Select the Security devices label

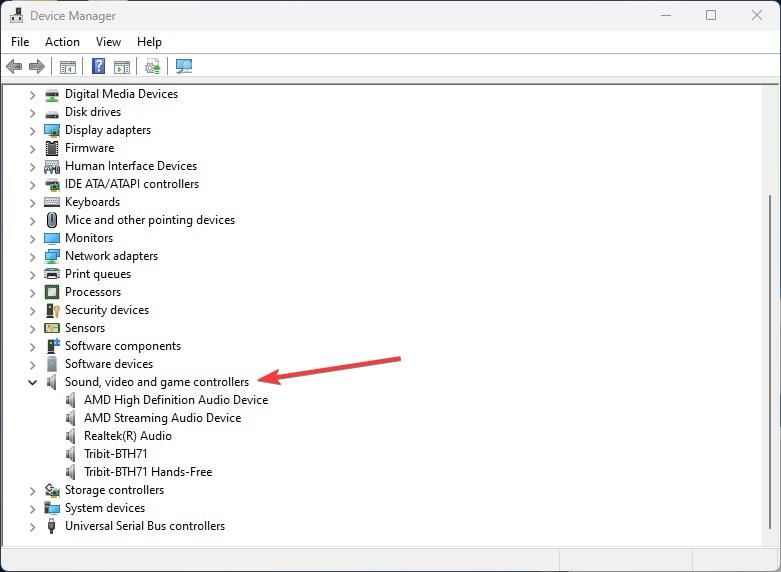[107, 310]
